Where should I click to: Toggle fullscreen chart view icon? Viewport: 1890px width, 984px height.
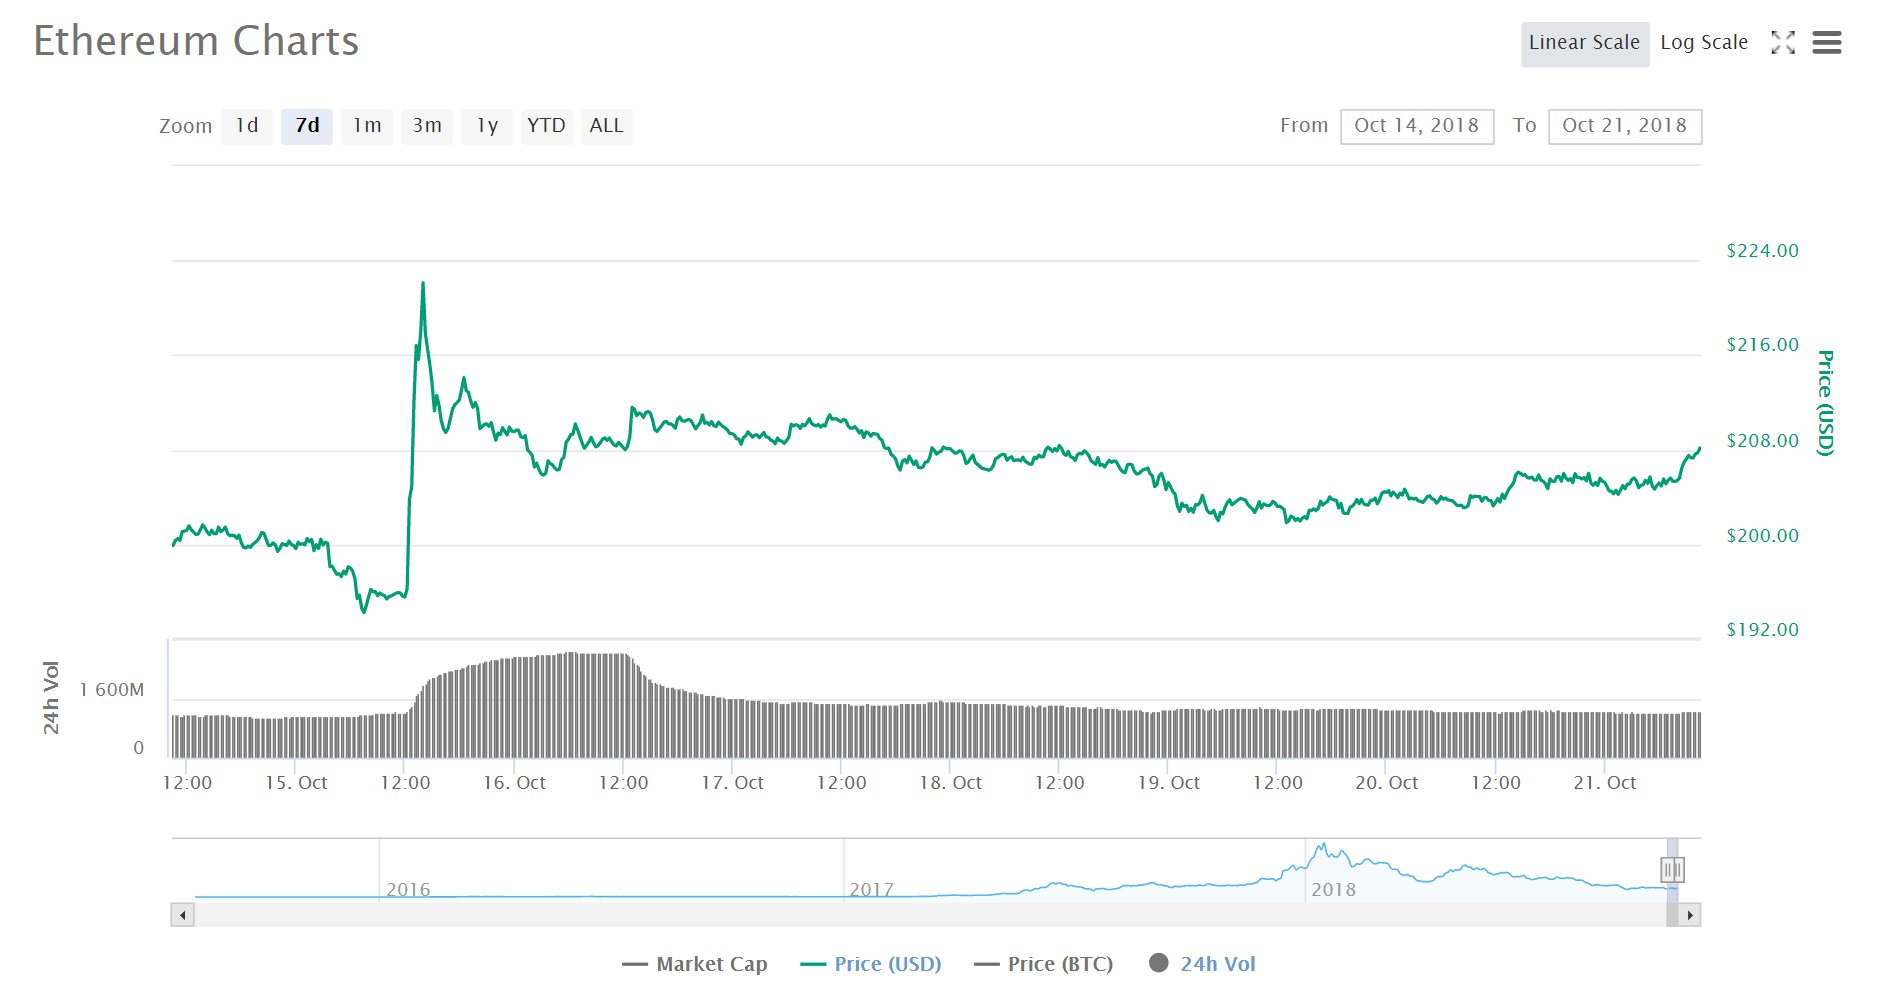tap(1783, 43)
